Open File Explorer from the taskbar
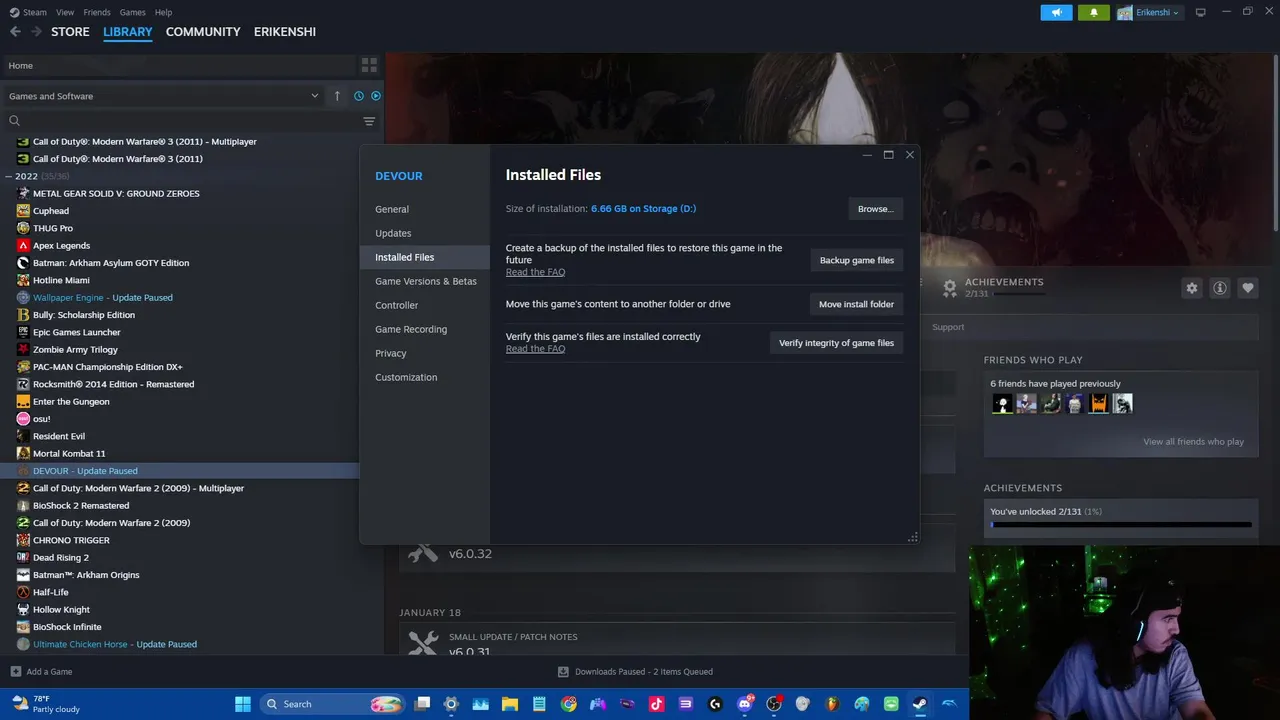 click(x=510, y=704)
